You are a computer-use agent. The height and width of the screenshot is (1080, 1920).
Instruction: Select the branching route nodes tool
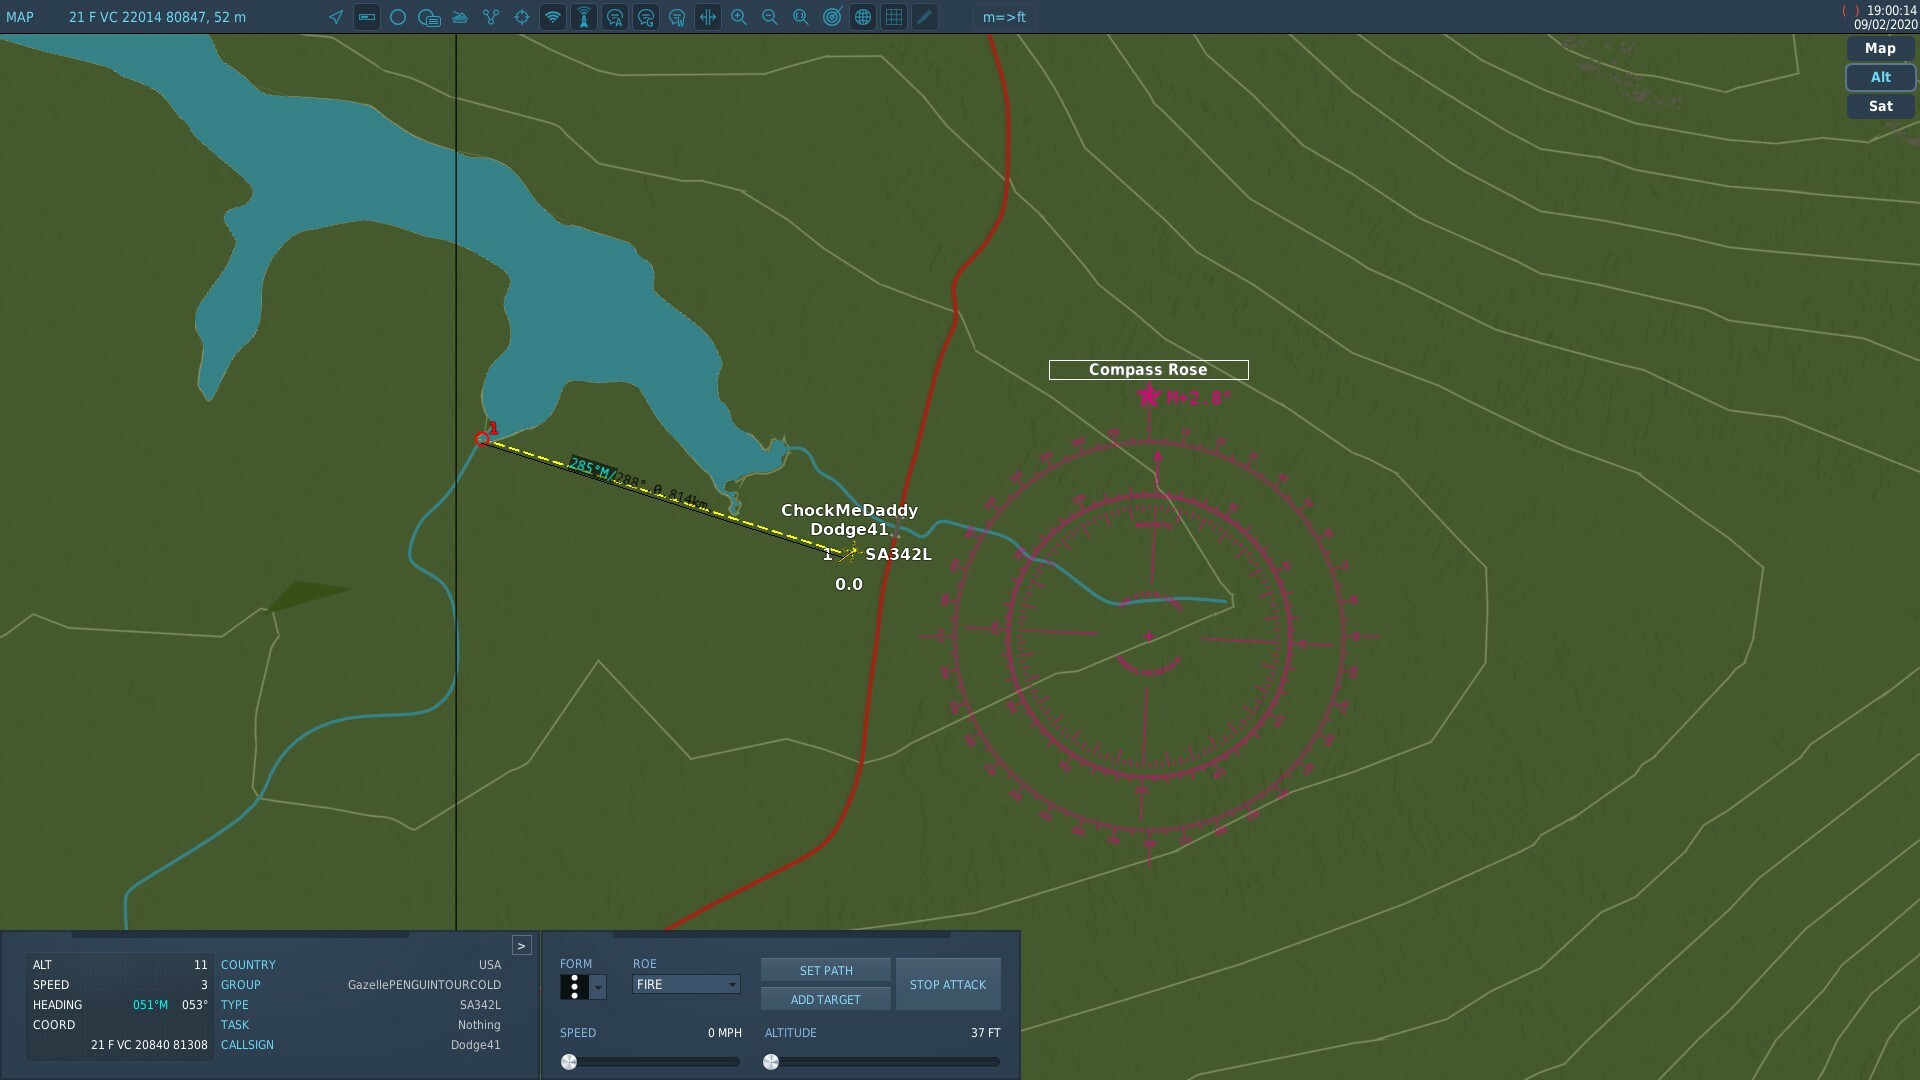(x=491, y=17)
